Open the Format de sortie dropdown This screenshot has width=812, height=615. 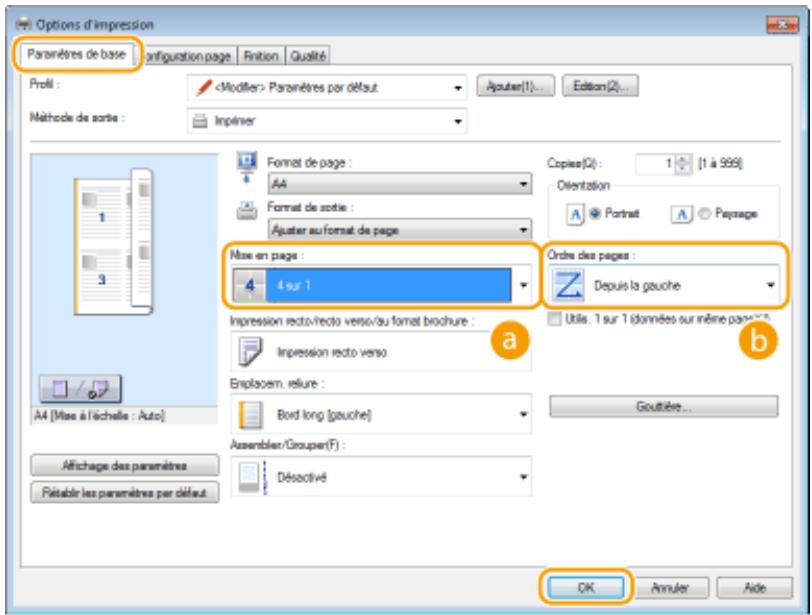[x=399, y=229]
